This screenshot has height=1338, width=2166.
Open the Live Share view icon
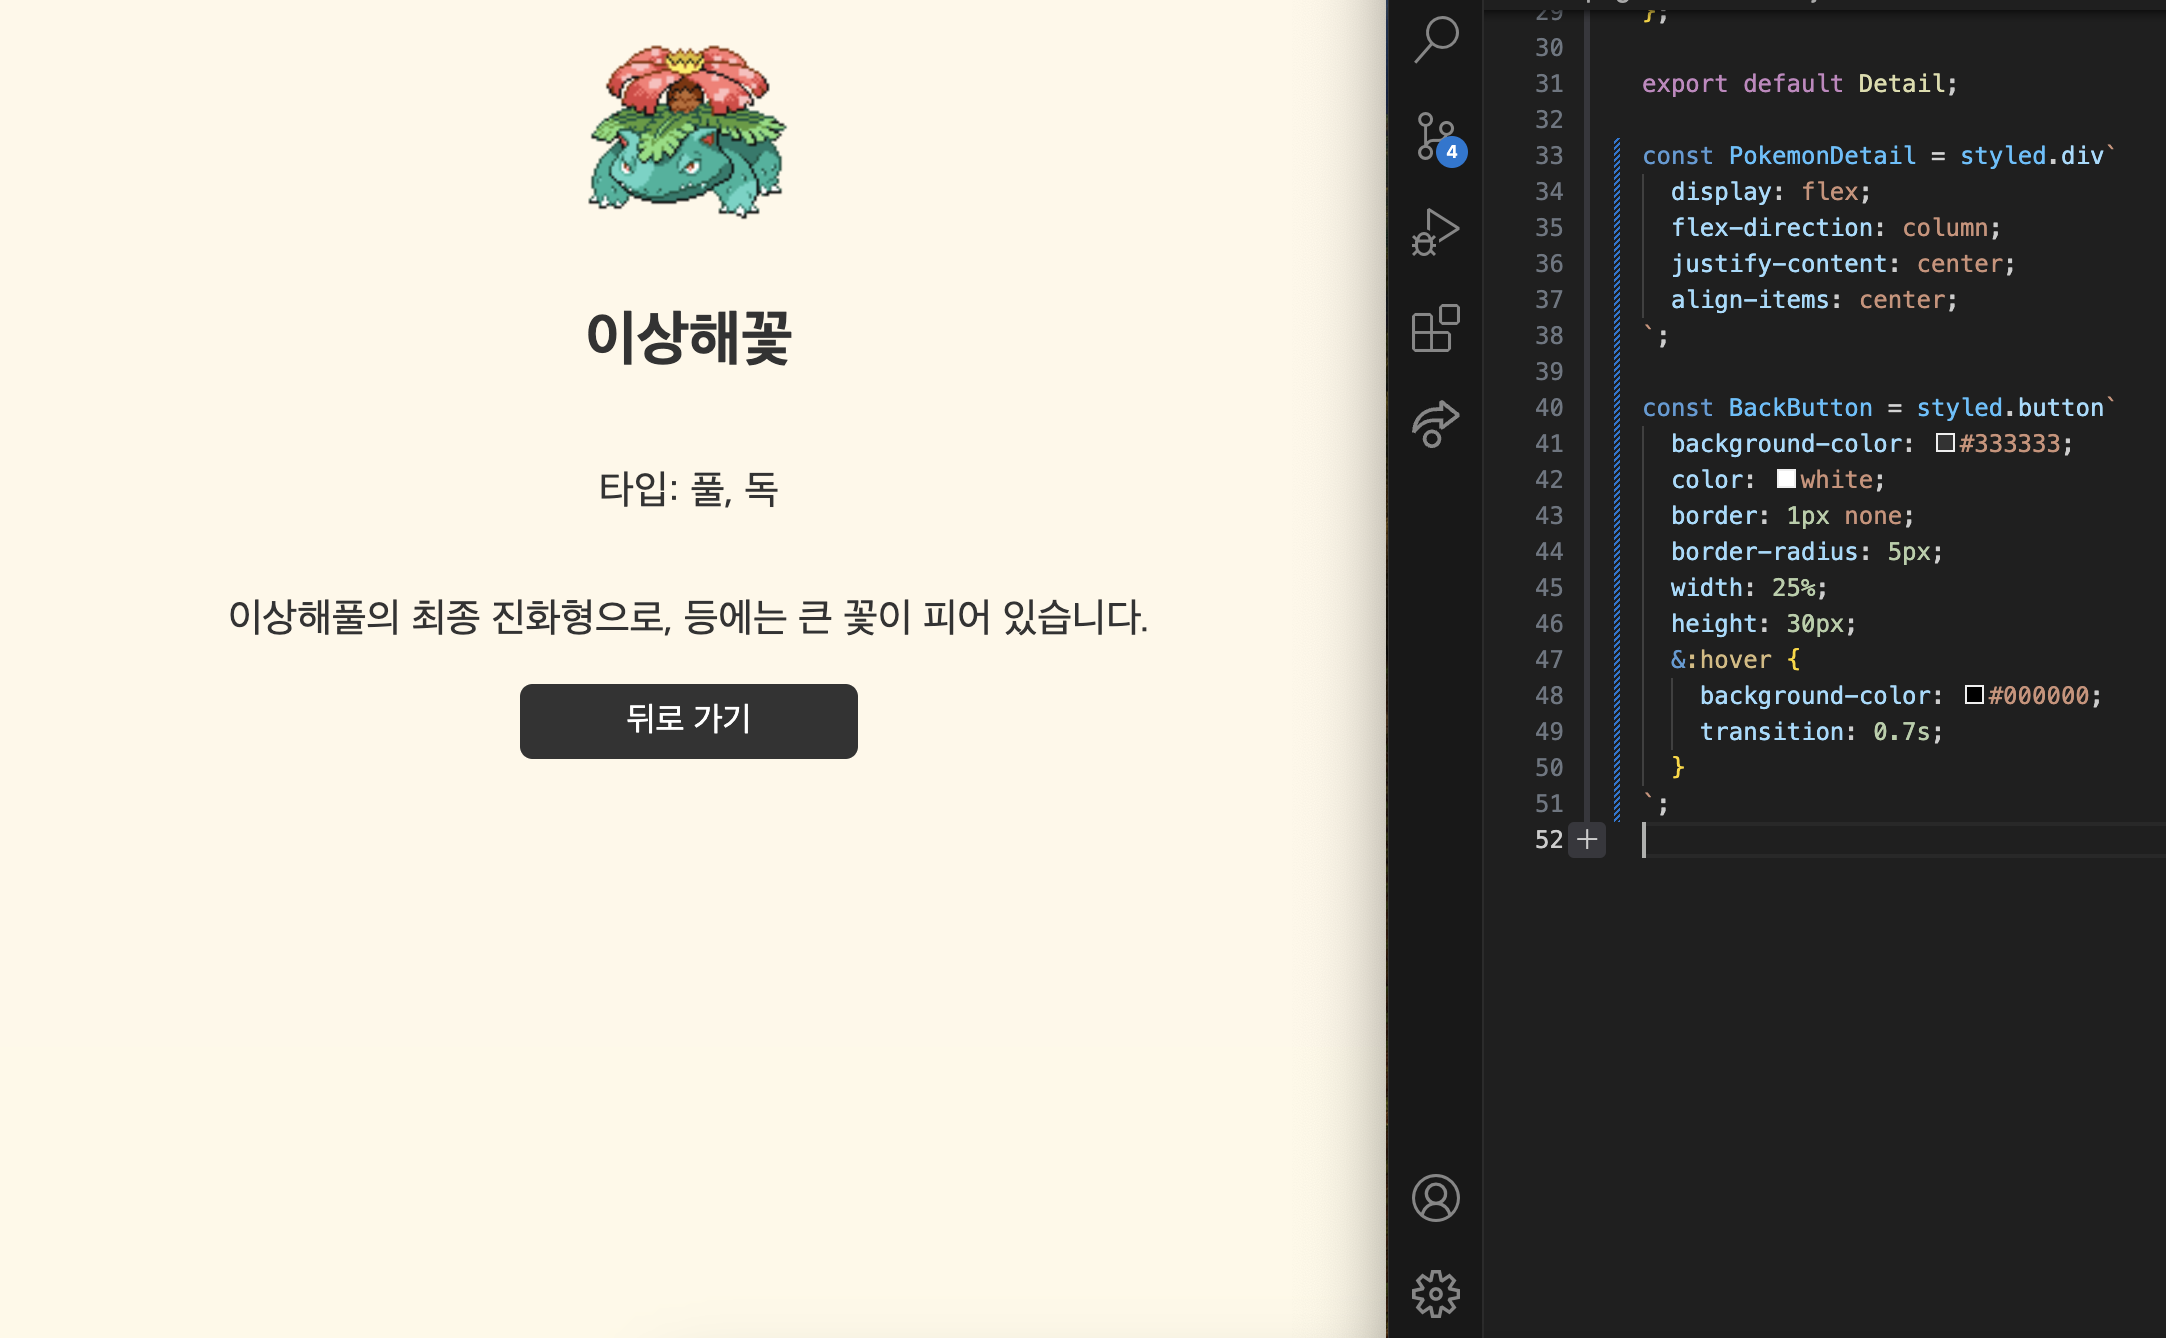click(x=1436, y=423)
